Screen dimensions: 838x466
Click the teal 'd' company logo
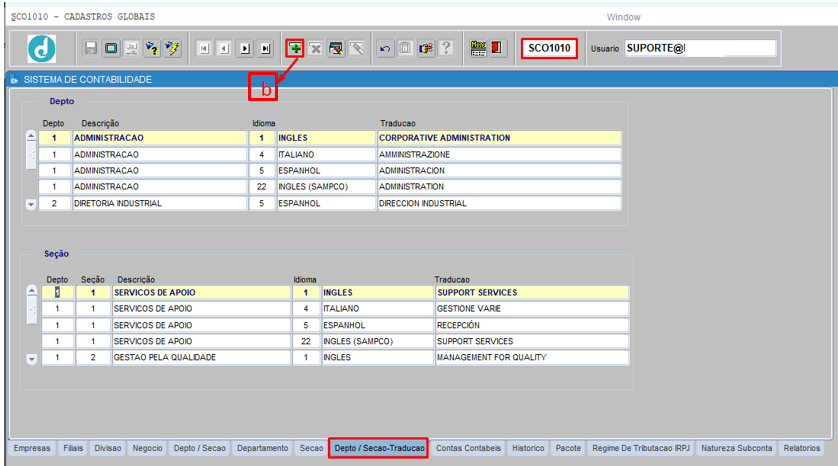pyautogui.click(x=42, y=49)
